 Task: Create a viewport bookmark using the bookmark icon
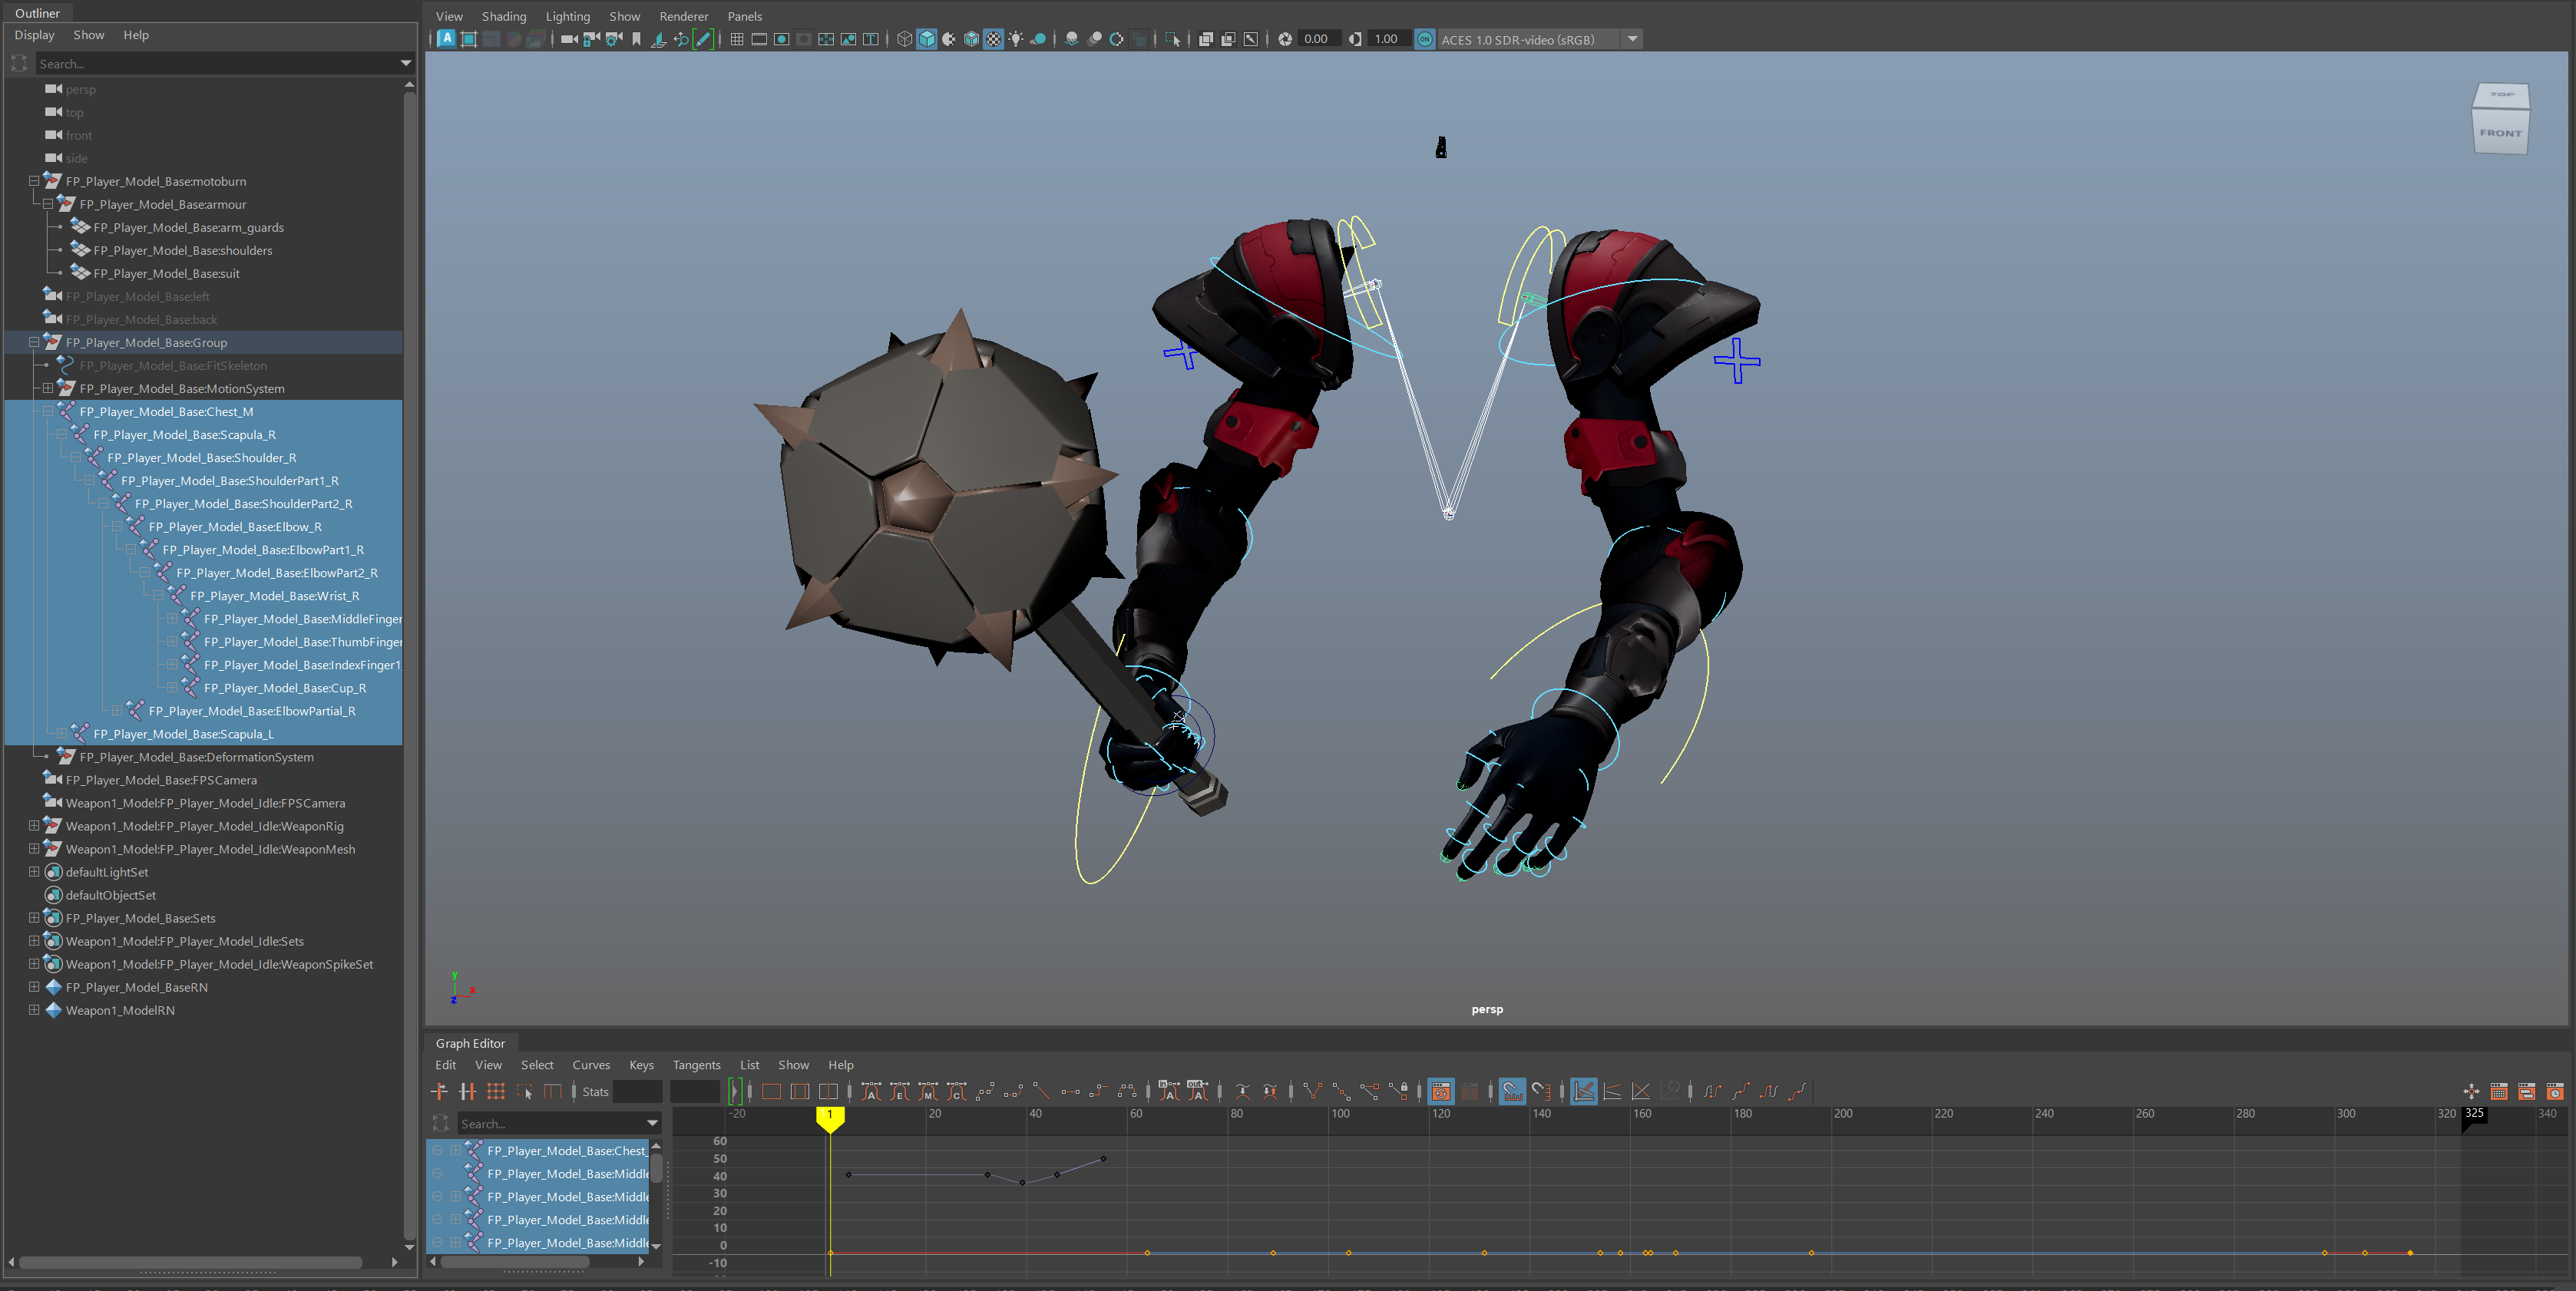pyautogui.click(x=637, y=40)
